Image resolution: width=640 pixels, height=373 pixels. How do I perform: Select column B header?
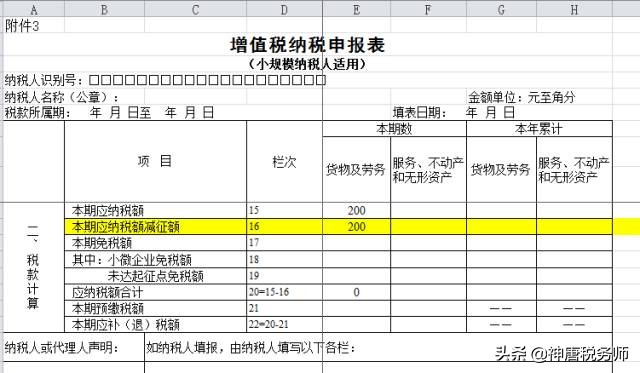click(x=104, y=9)
